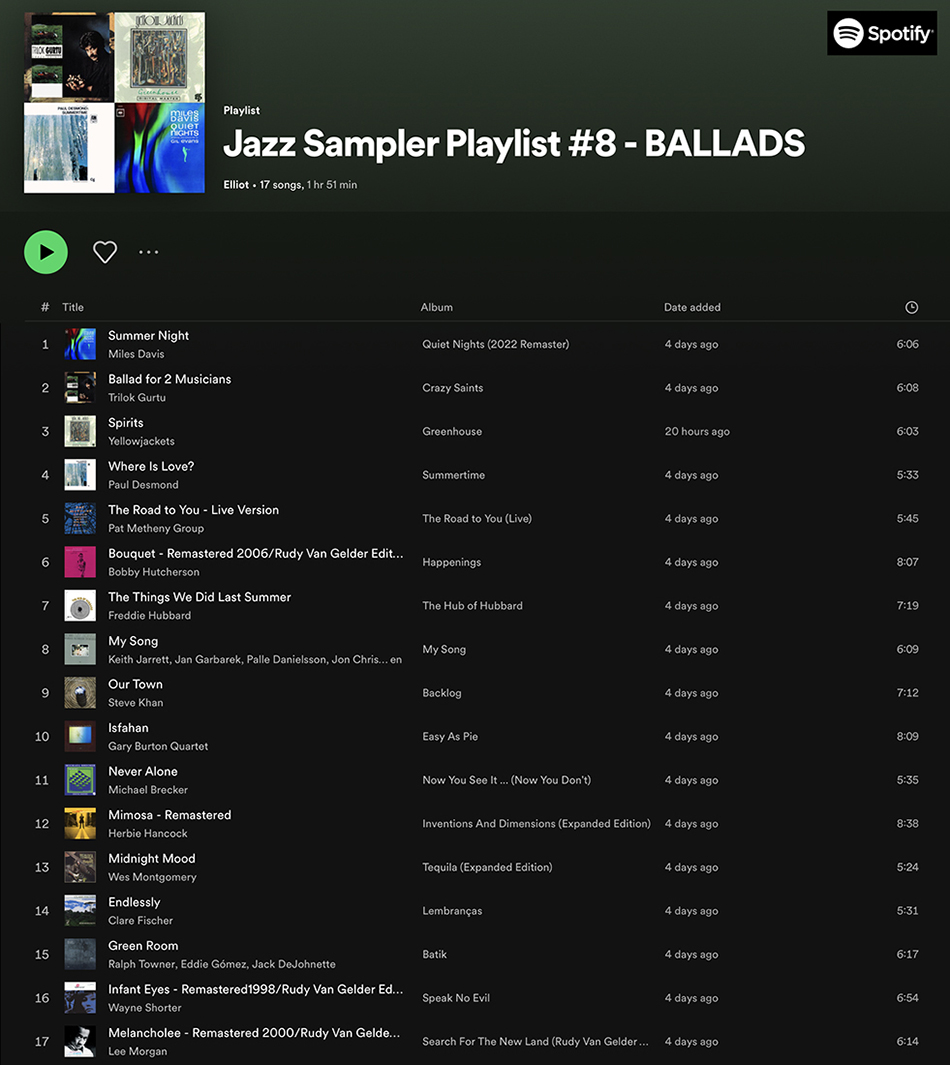Open the Keith Jarrett artist link

point(139,659)
